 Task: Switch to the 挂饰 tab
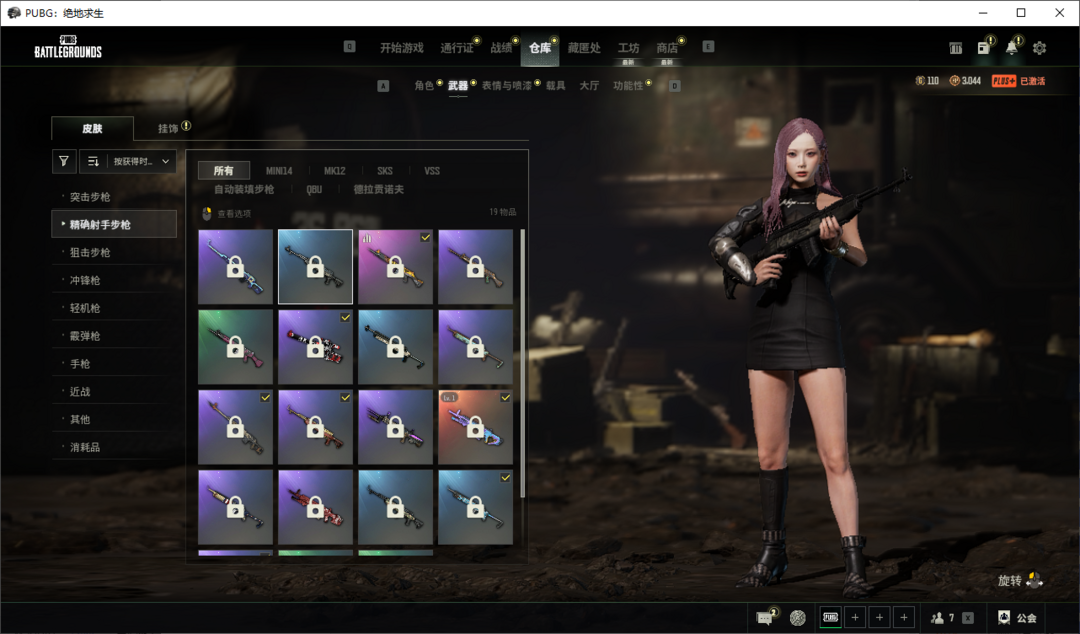pos(168,128)
